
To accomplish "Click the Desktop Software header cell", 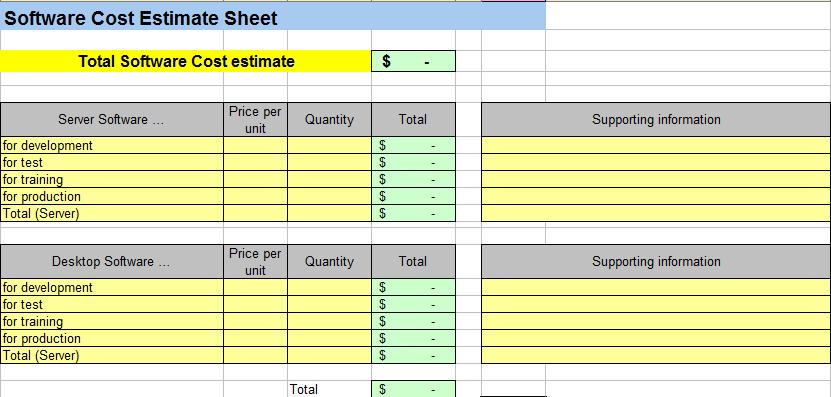I will pos(112,261).
